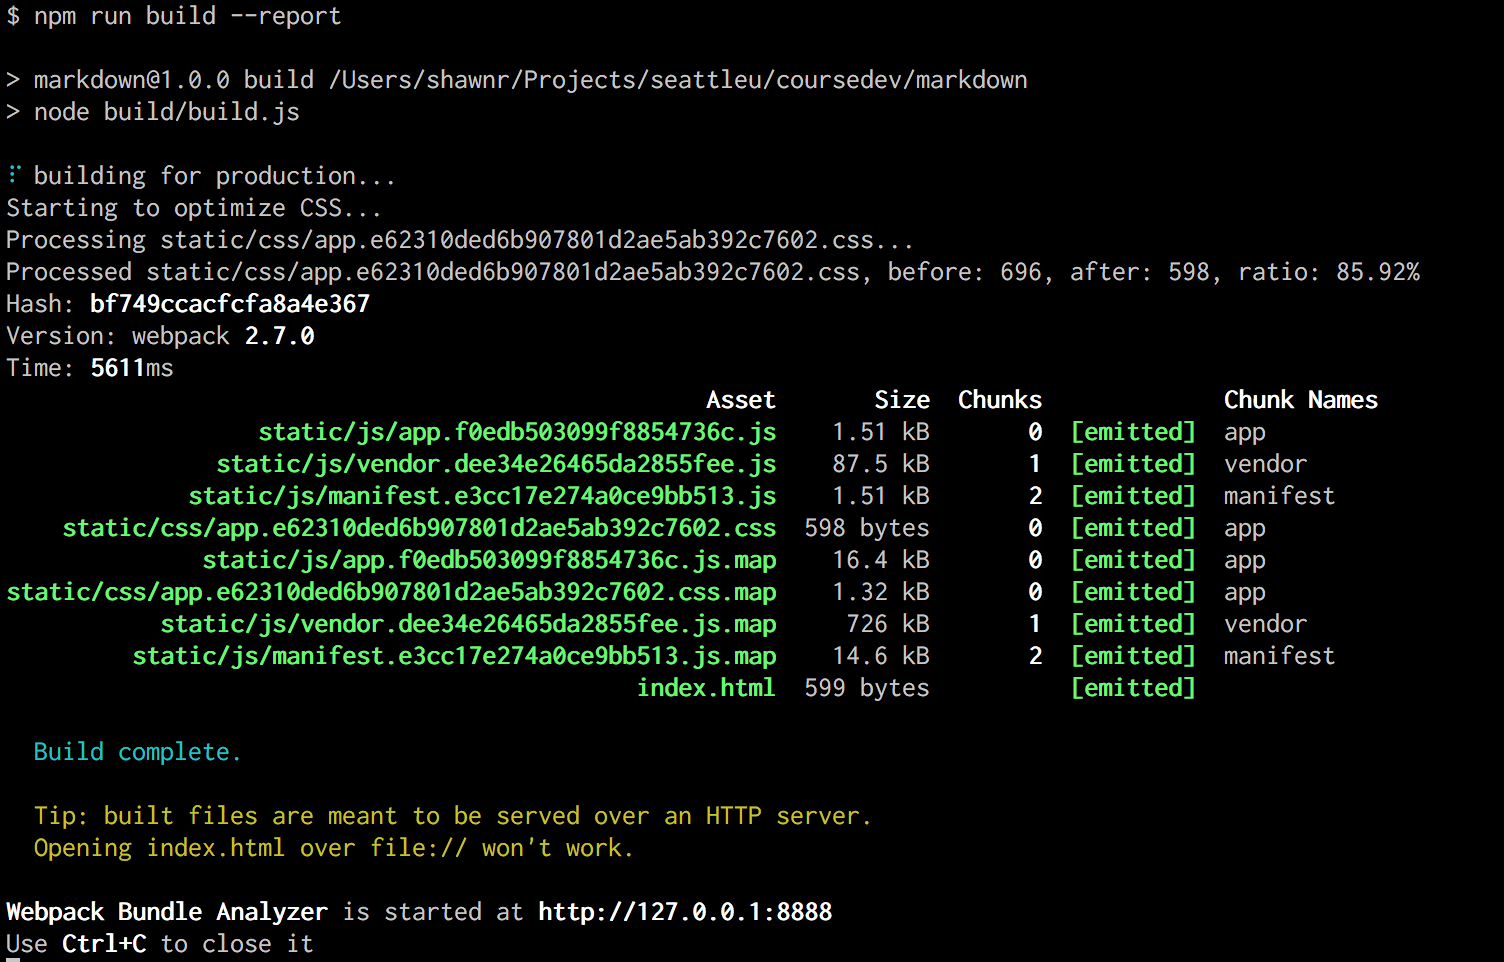Click the webpack version number 2.7.0
Image resolution: width=1504 pixels, height=962 pixels.
[279, 336]
